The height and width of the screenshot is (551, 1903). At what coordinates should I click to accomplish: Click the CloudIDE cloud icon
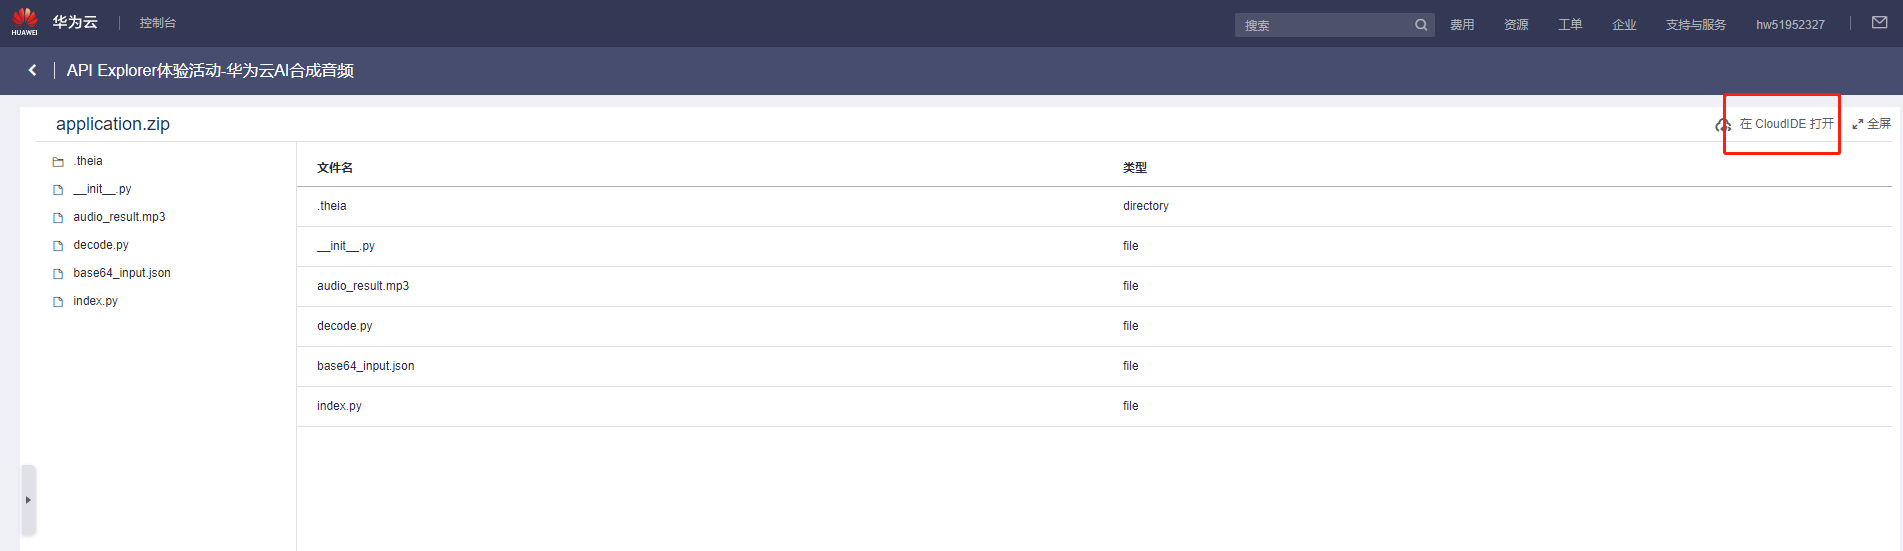click(x=1723, y=125)
